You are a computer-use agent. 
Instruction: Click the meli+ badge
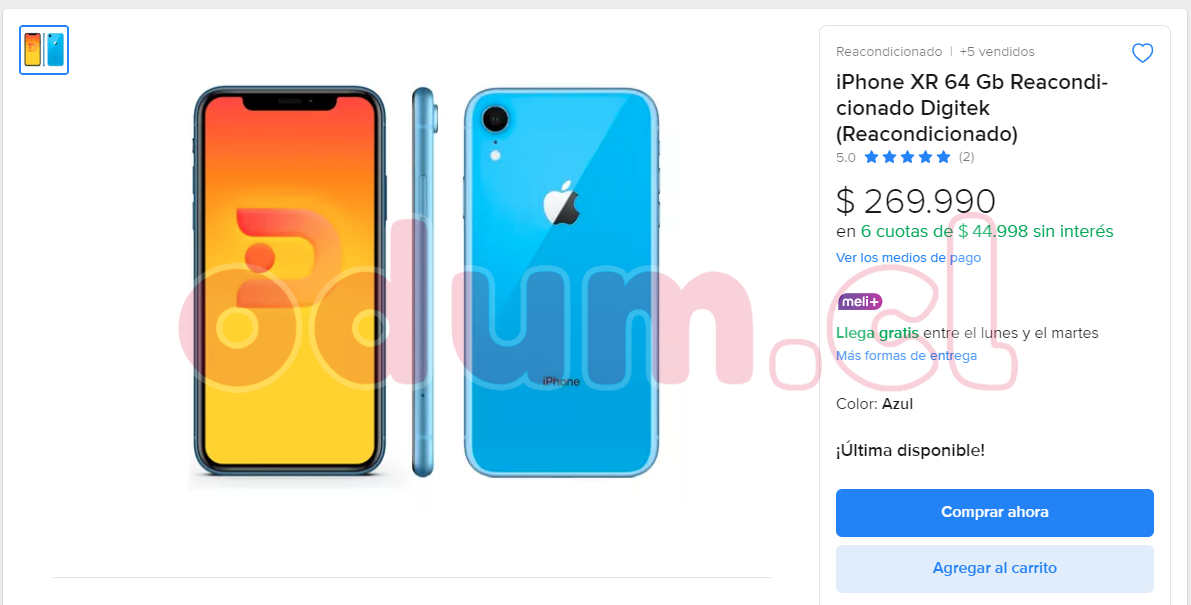click(x=860, y=301)
